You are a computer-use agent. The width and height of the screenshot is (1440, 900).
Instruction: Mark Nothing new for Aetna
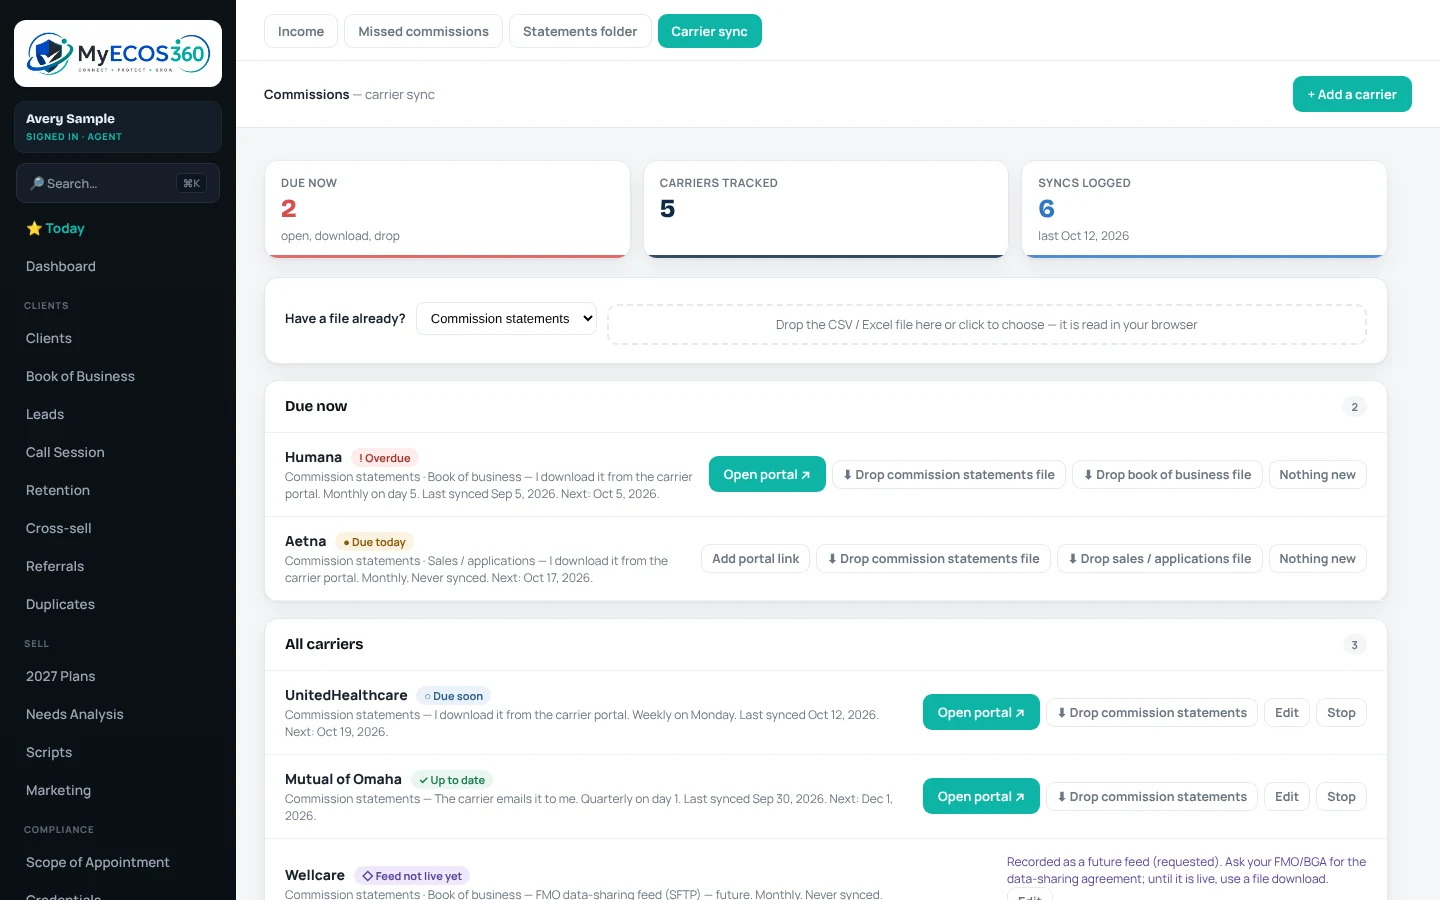coord(1317,559)
